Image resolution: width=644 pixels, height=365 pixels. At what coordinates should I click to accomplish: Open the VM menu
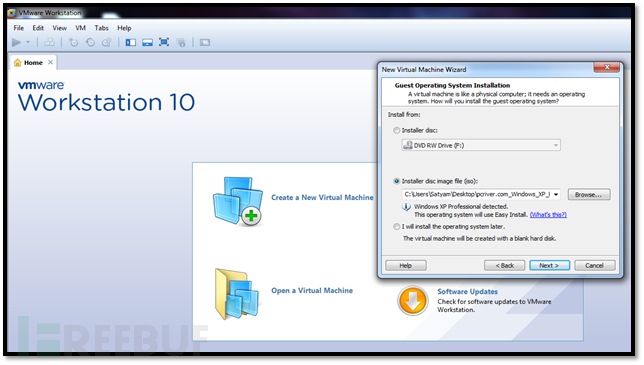point(80,28)
